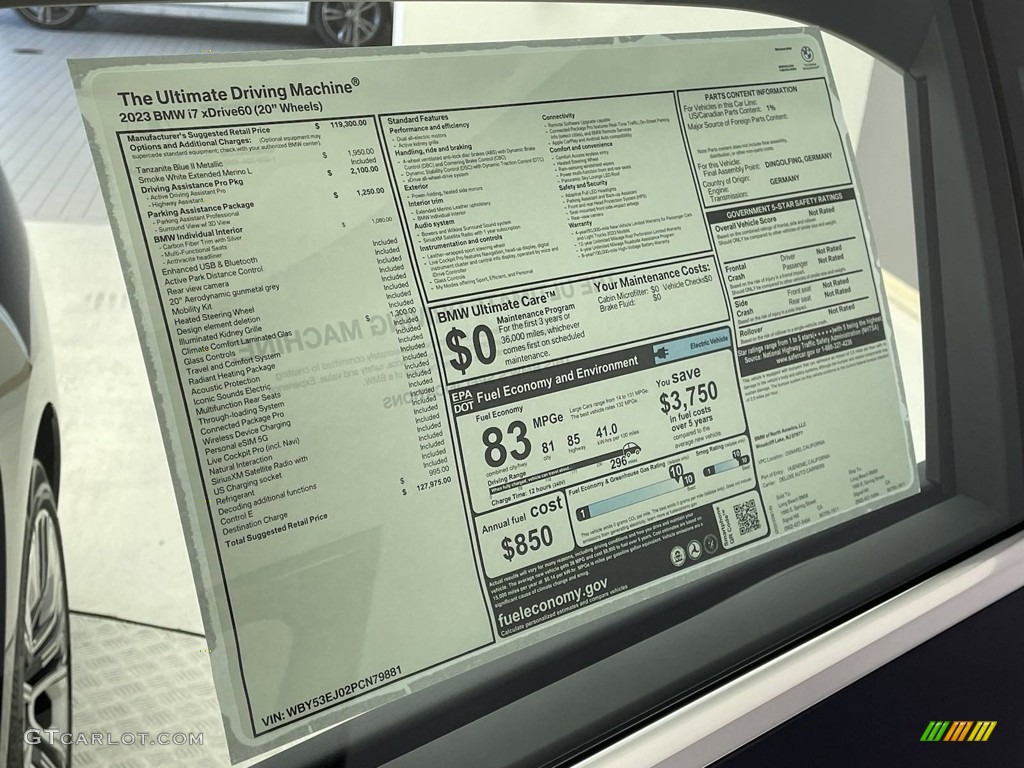Click the Fuel Economy & Greenhouse Gas Rating scale
This screenshot has width=1024, height=768.
(x=634, y=496)
